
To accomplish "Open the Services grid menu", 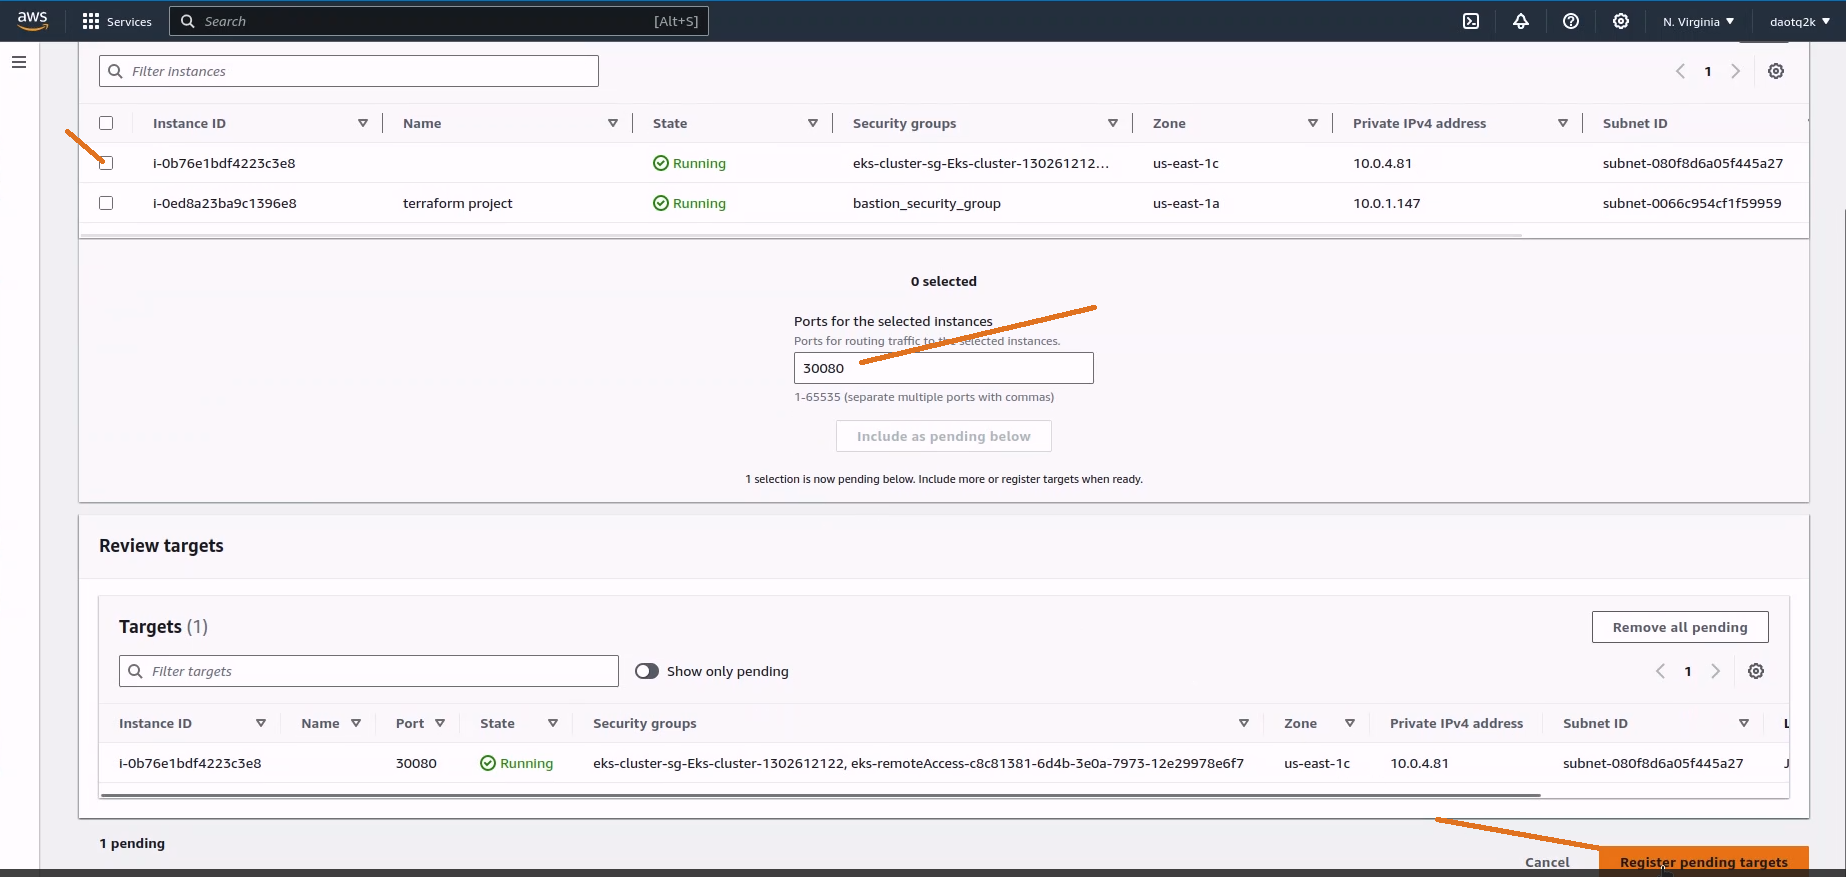I will (x=117, y=21).
